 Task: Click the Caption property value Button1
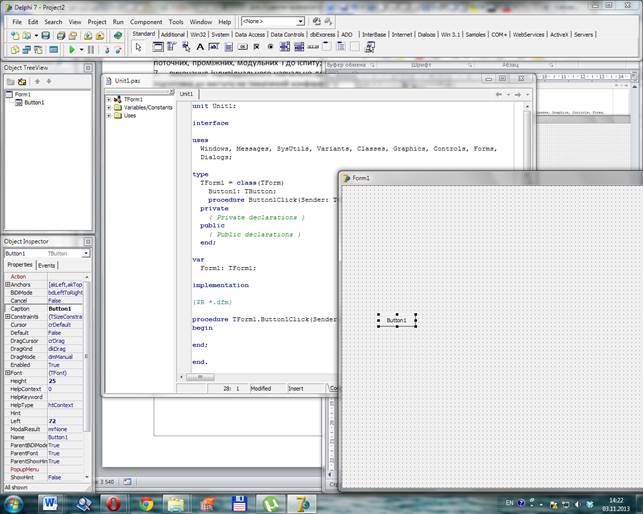pyautogui.click(x=65, y=308)
